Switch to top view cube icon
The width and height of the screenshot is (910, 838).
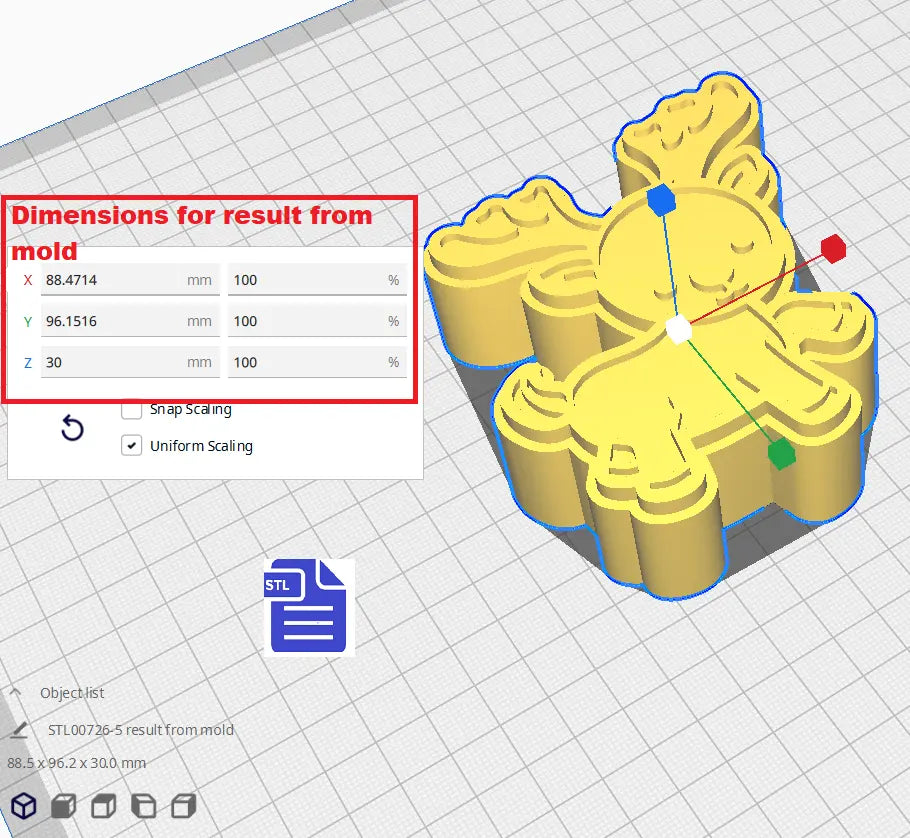pos(104,806)
